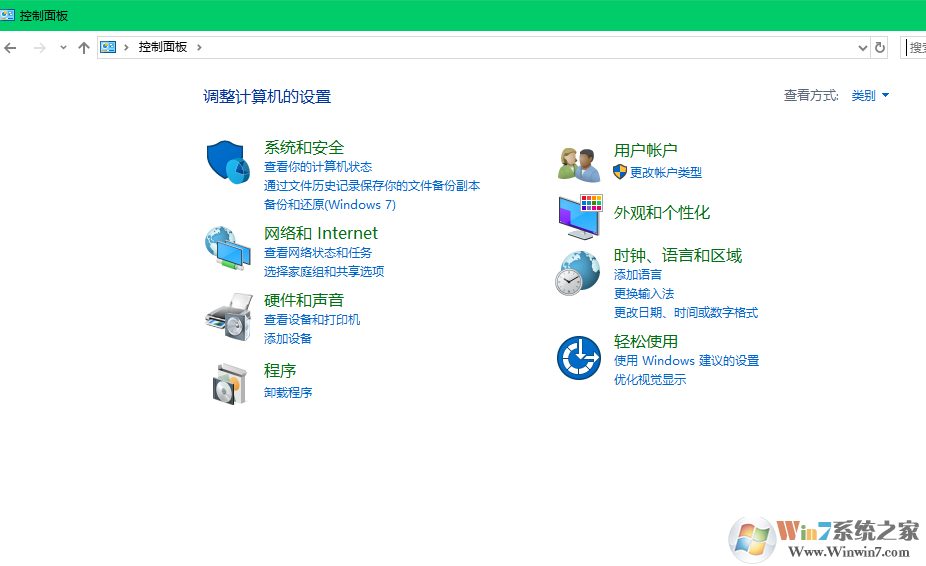Click the System and Security shield icon

click(x=228, y=162)
